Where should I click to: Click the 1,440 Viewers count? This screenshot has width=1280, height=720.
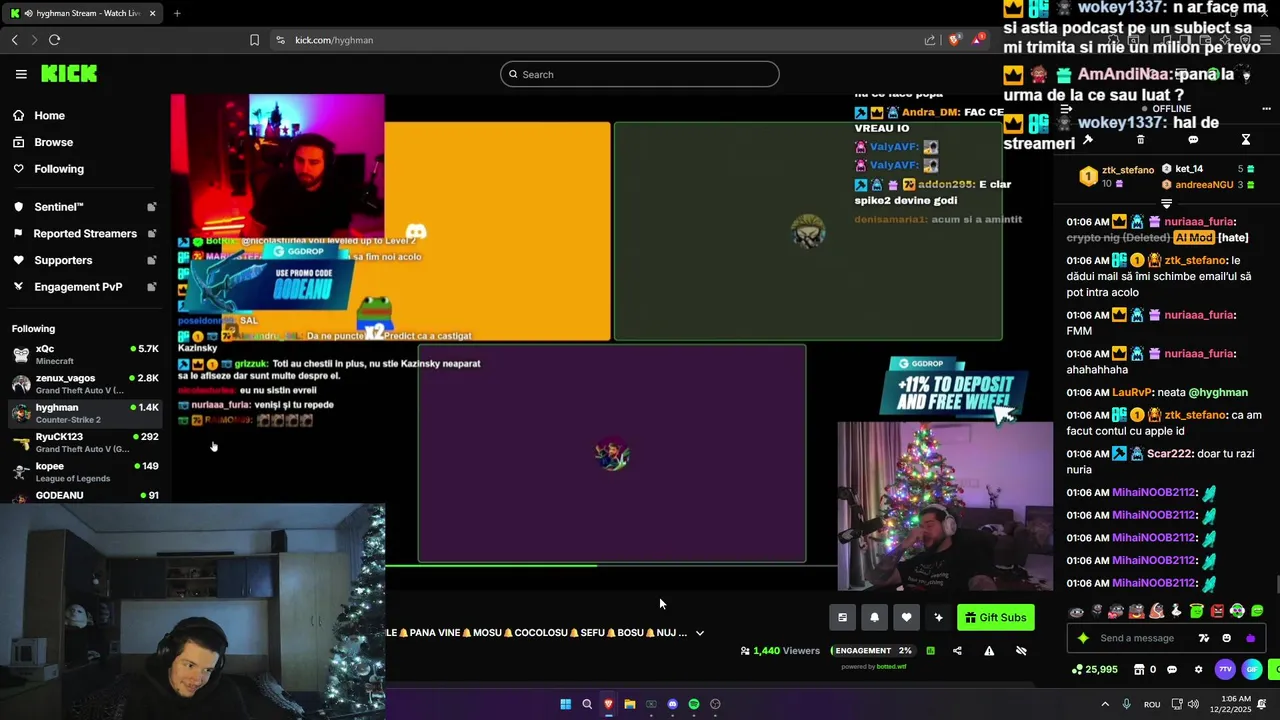(x=780, y=651)
